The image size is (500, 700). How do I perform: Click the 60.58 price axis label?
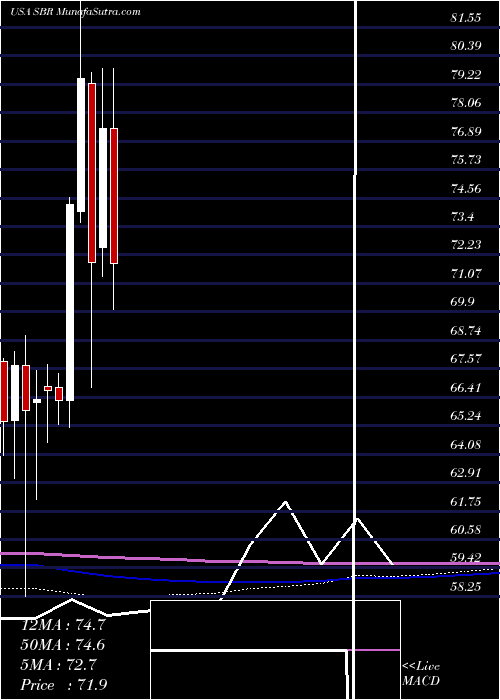466,530
